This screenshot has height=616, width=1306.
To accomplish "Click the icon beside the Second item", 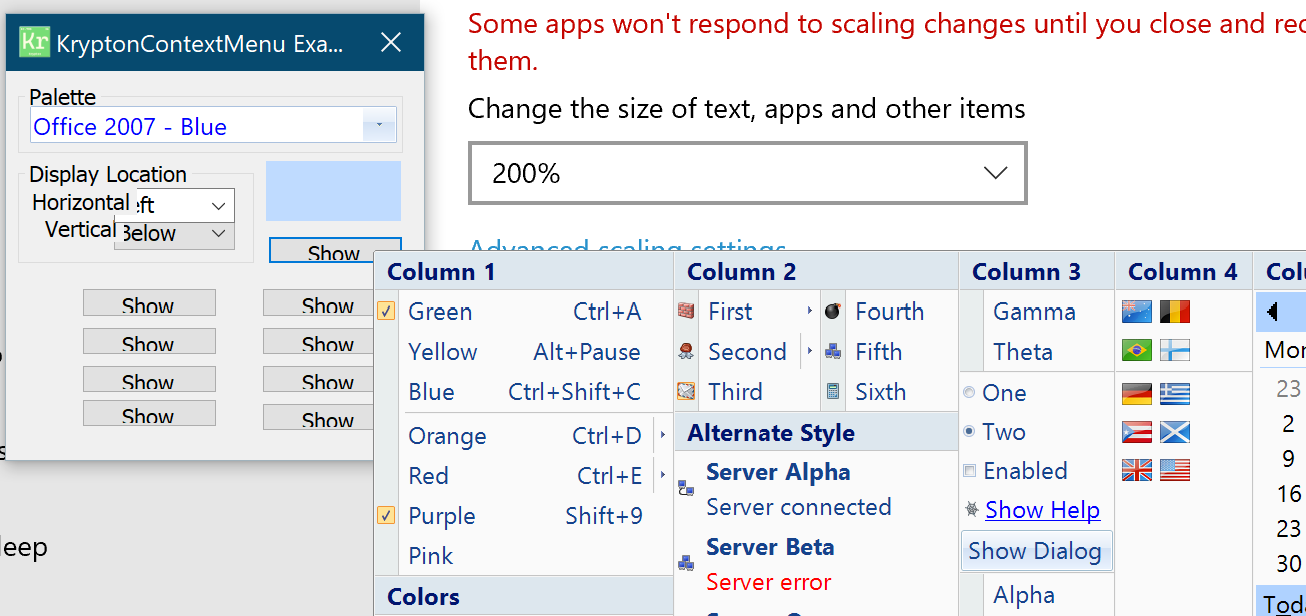I will pos(686,351).
